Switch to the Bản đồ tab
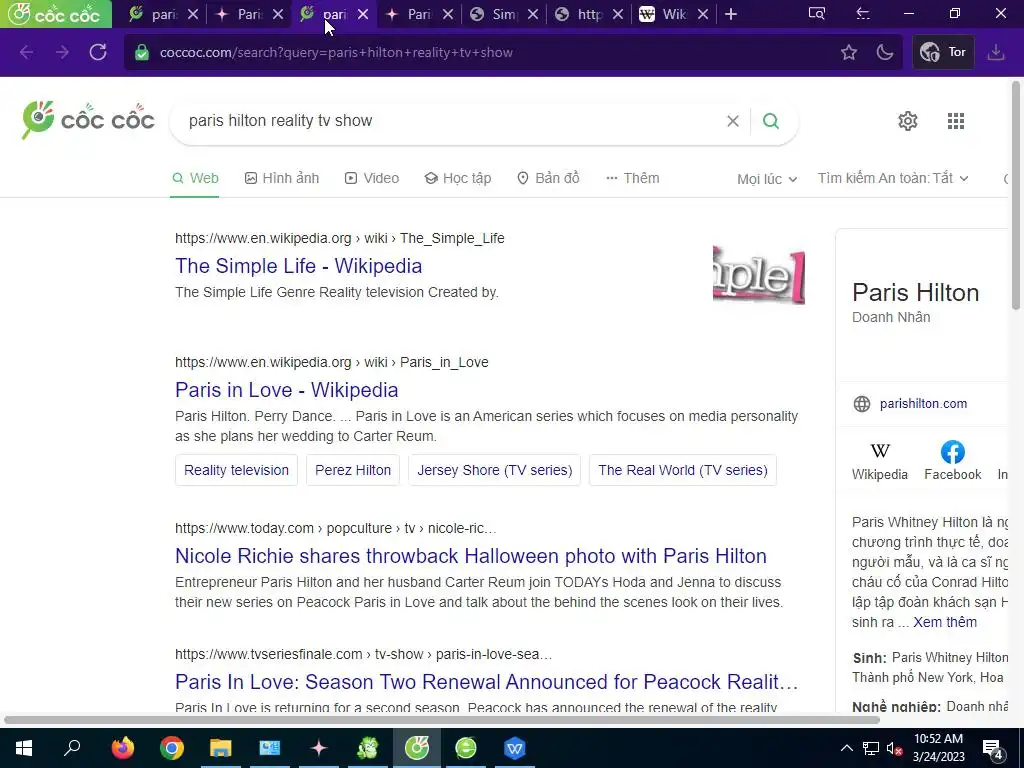The width and height of the screenshot is (1024, 768). (x=548, y=178)
